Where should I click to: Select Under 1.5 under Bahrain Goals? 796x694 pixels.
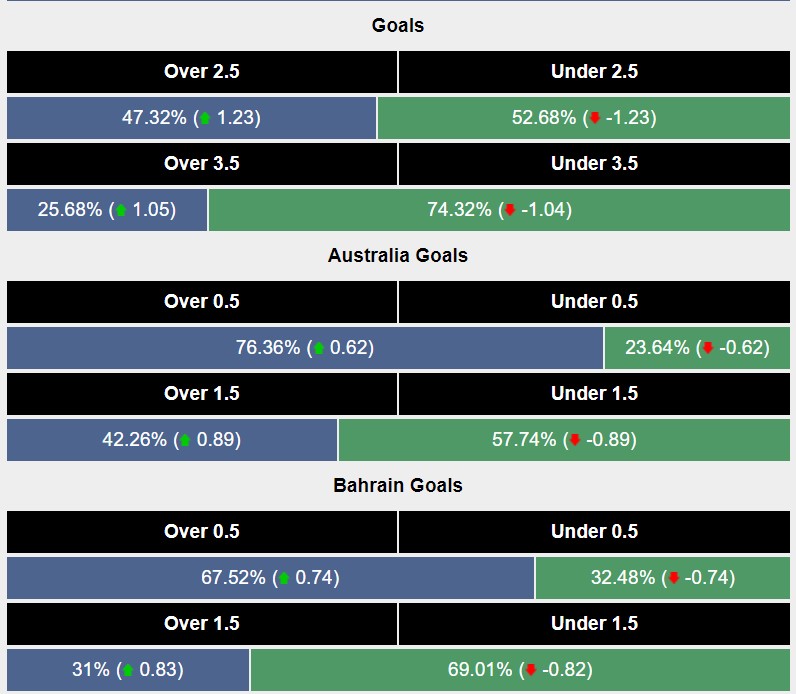594,624
